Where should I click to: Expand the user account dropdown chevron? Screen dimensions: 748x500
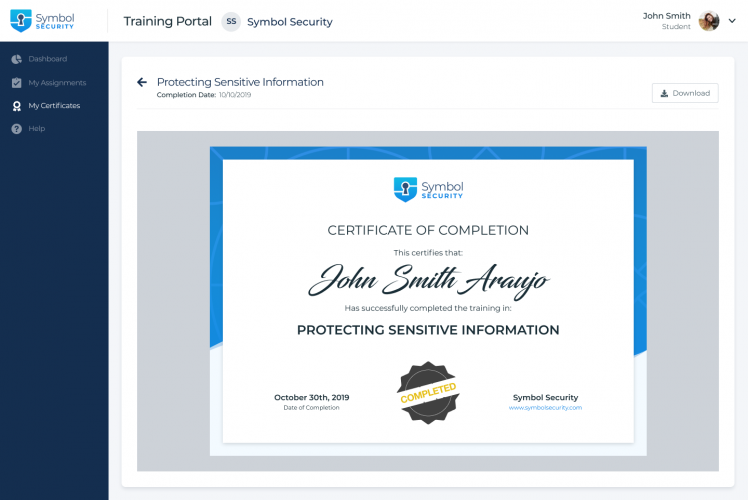732,21
